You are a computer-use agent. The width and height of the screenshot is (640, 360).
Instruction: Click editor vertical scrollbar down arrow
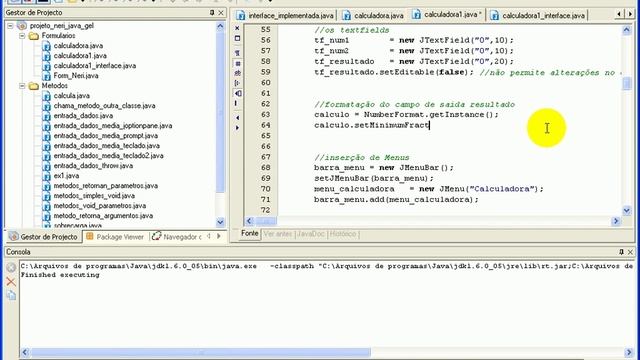point(627,211)
